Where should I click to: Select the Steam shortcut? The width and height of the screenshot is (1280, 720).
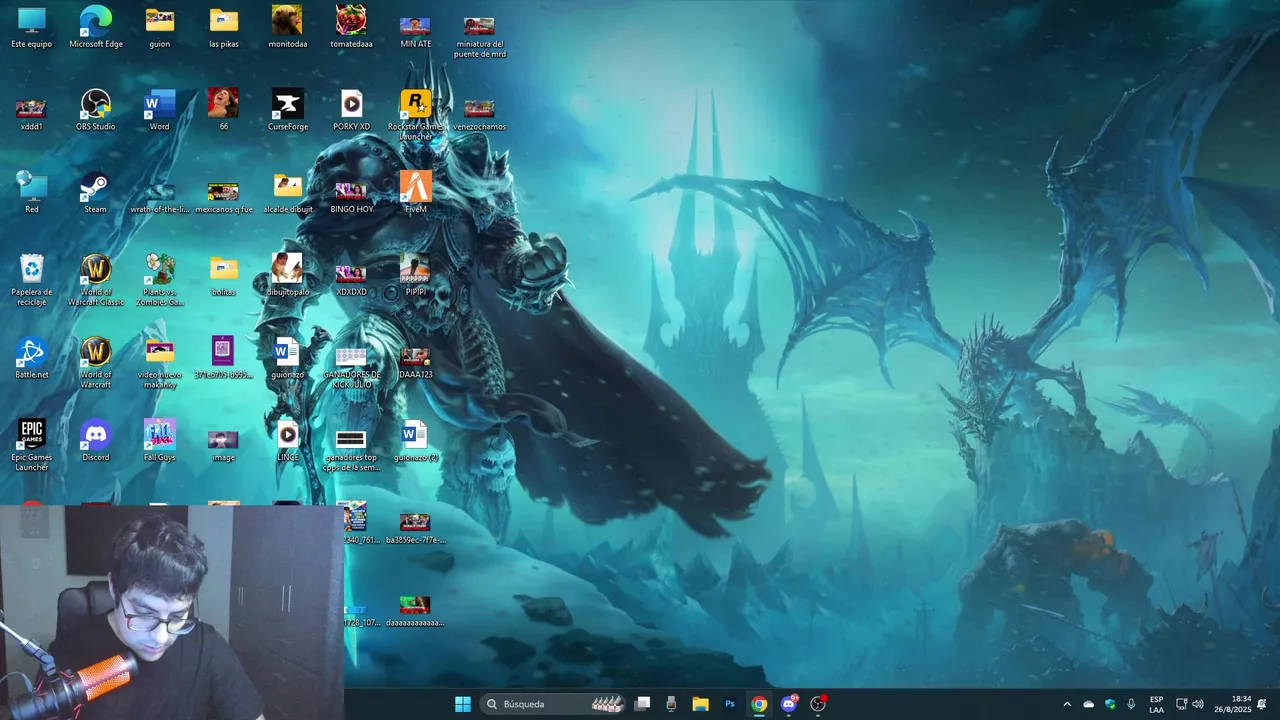click(x=96, y=192)
